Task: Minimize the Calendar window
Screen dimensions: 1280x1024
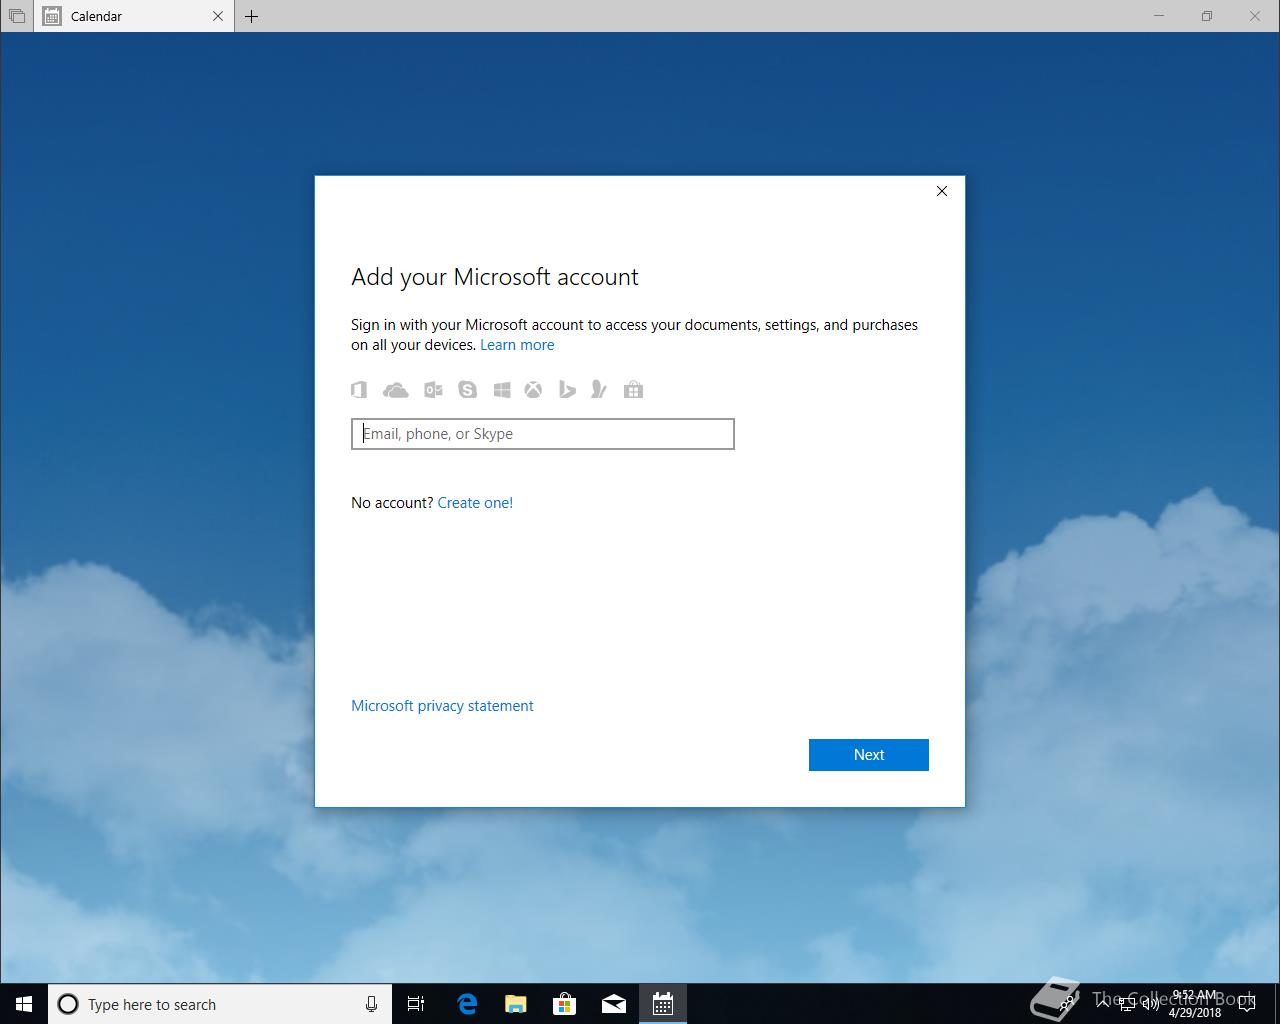Action: (1159, 16)
